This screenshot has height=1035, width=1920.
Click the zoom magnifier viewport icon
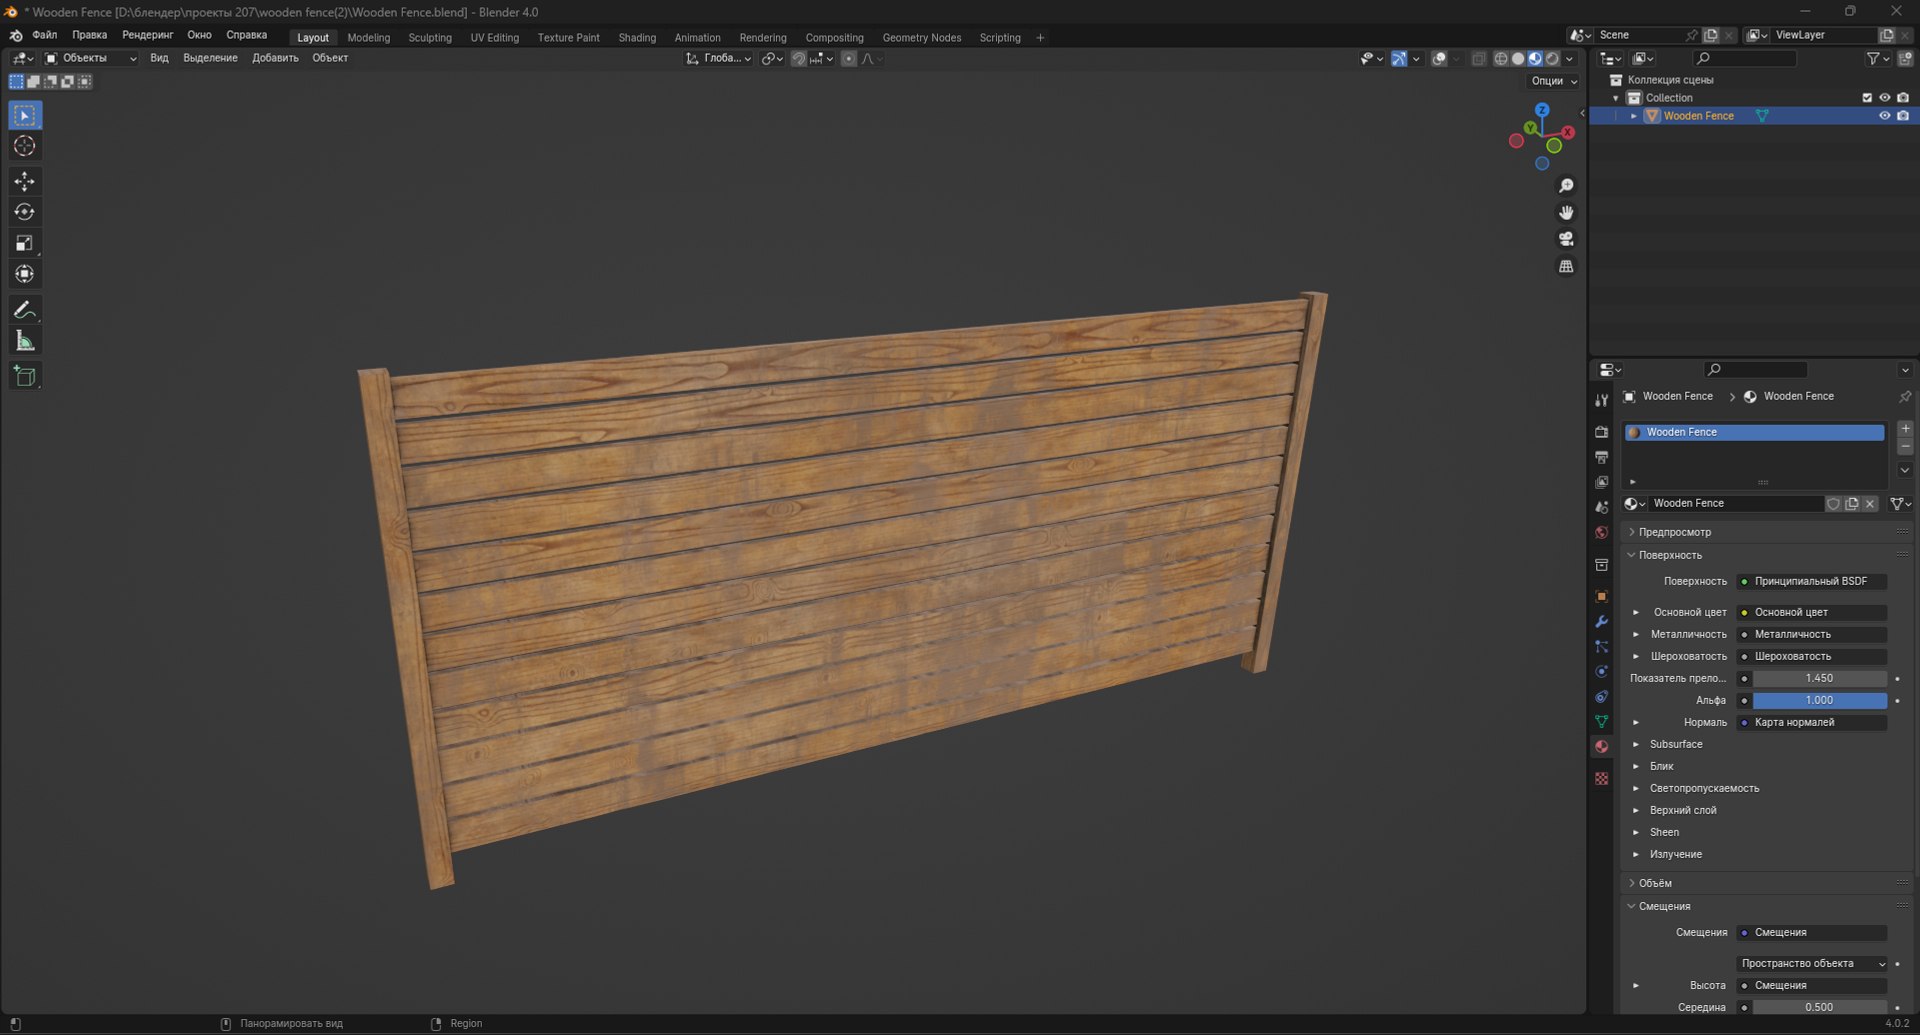pos(1566,186)
